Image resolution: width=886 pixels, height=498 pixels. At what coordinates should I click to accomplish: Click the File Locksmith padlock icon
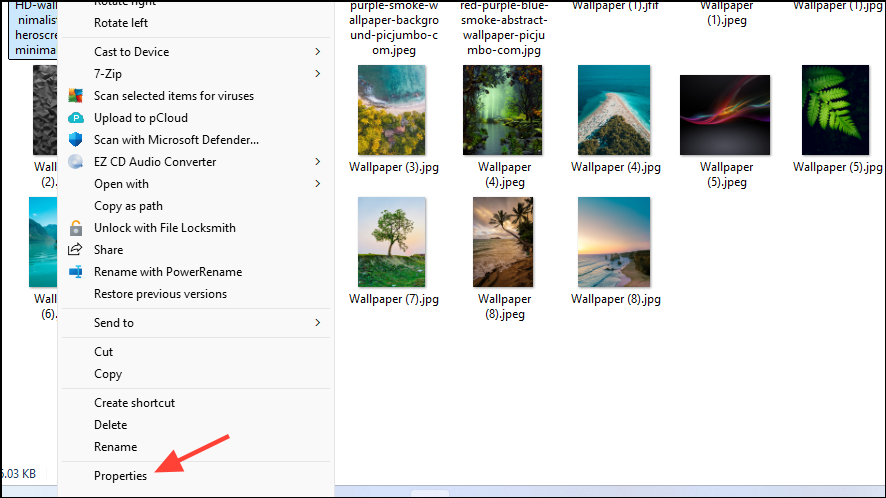(x=75, y=228)
